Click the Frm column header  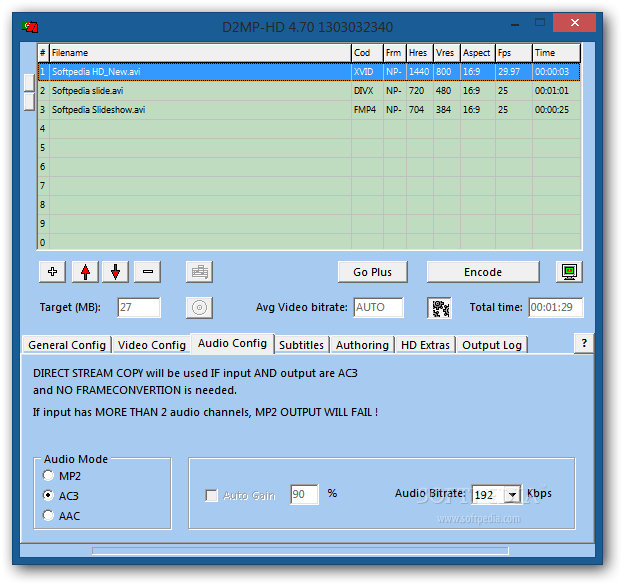pos(395,53)
